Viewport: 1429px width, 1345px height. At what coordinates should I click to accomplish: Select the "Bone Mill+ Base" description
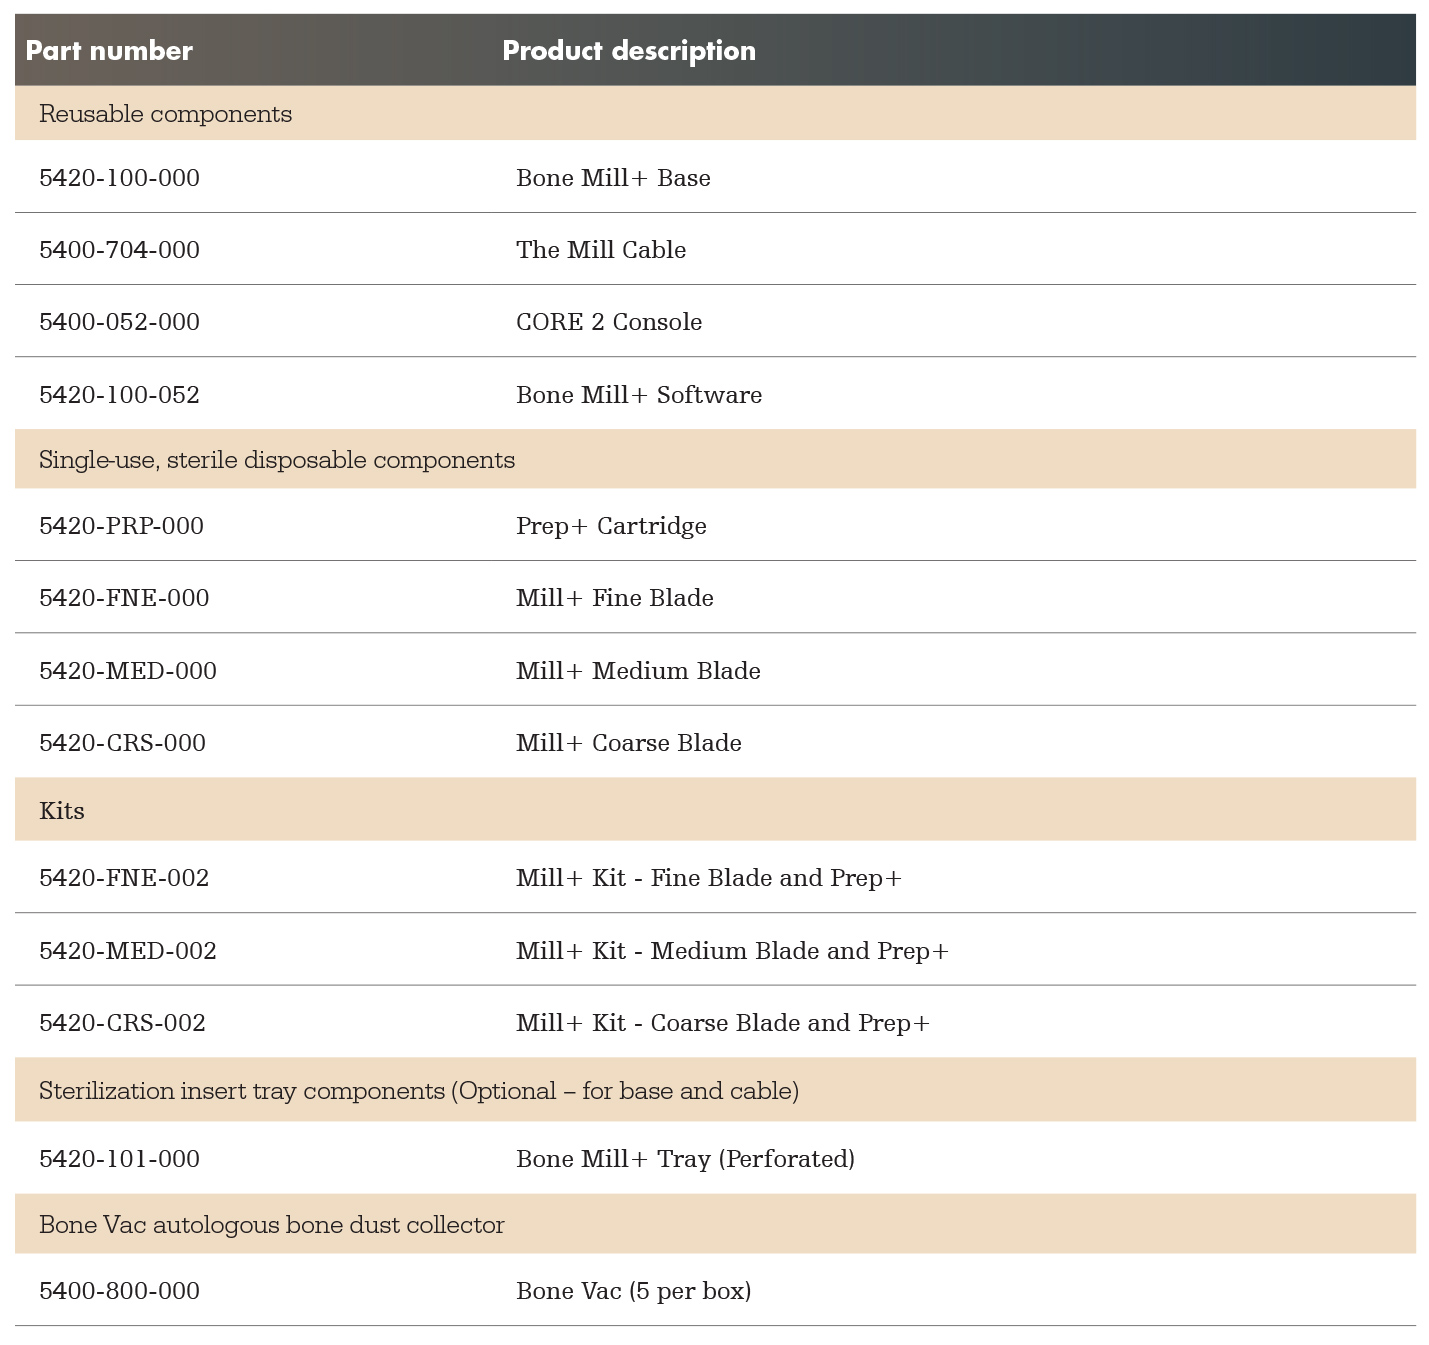[613, 178]
